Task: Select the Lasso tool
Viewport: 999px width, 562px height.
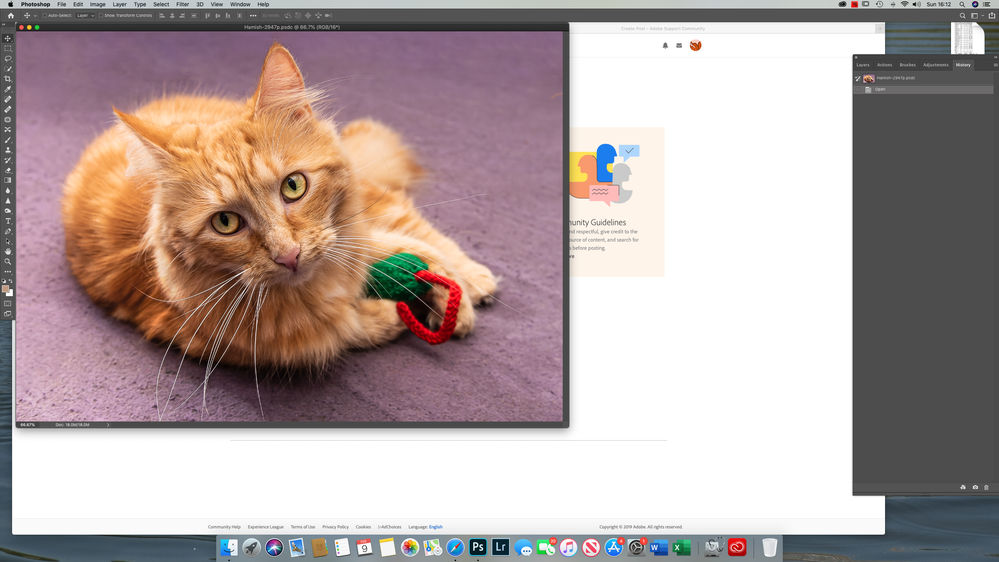Action: pyautogui.click(x=8, y=59)
